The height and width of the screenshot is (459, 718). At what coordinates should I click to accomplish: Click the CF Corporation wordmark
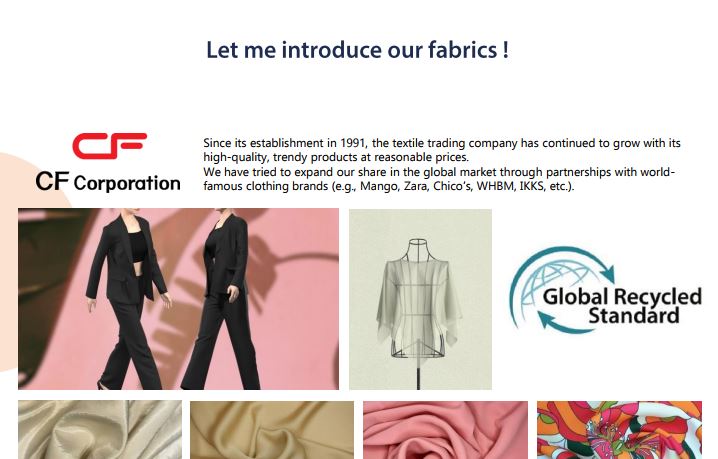[108, 181]
